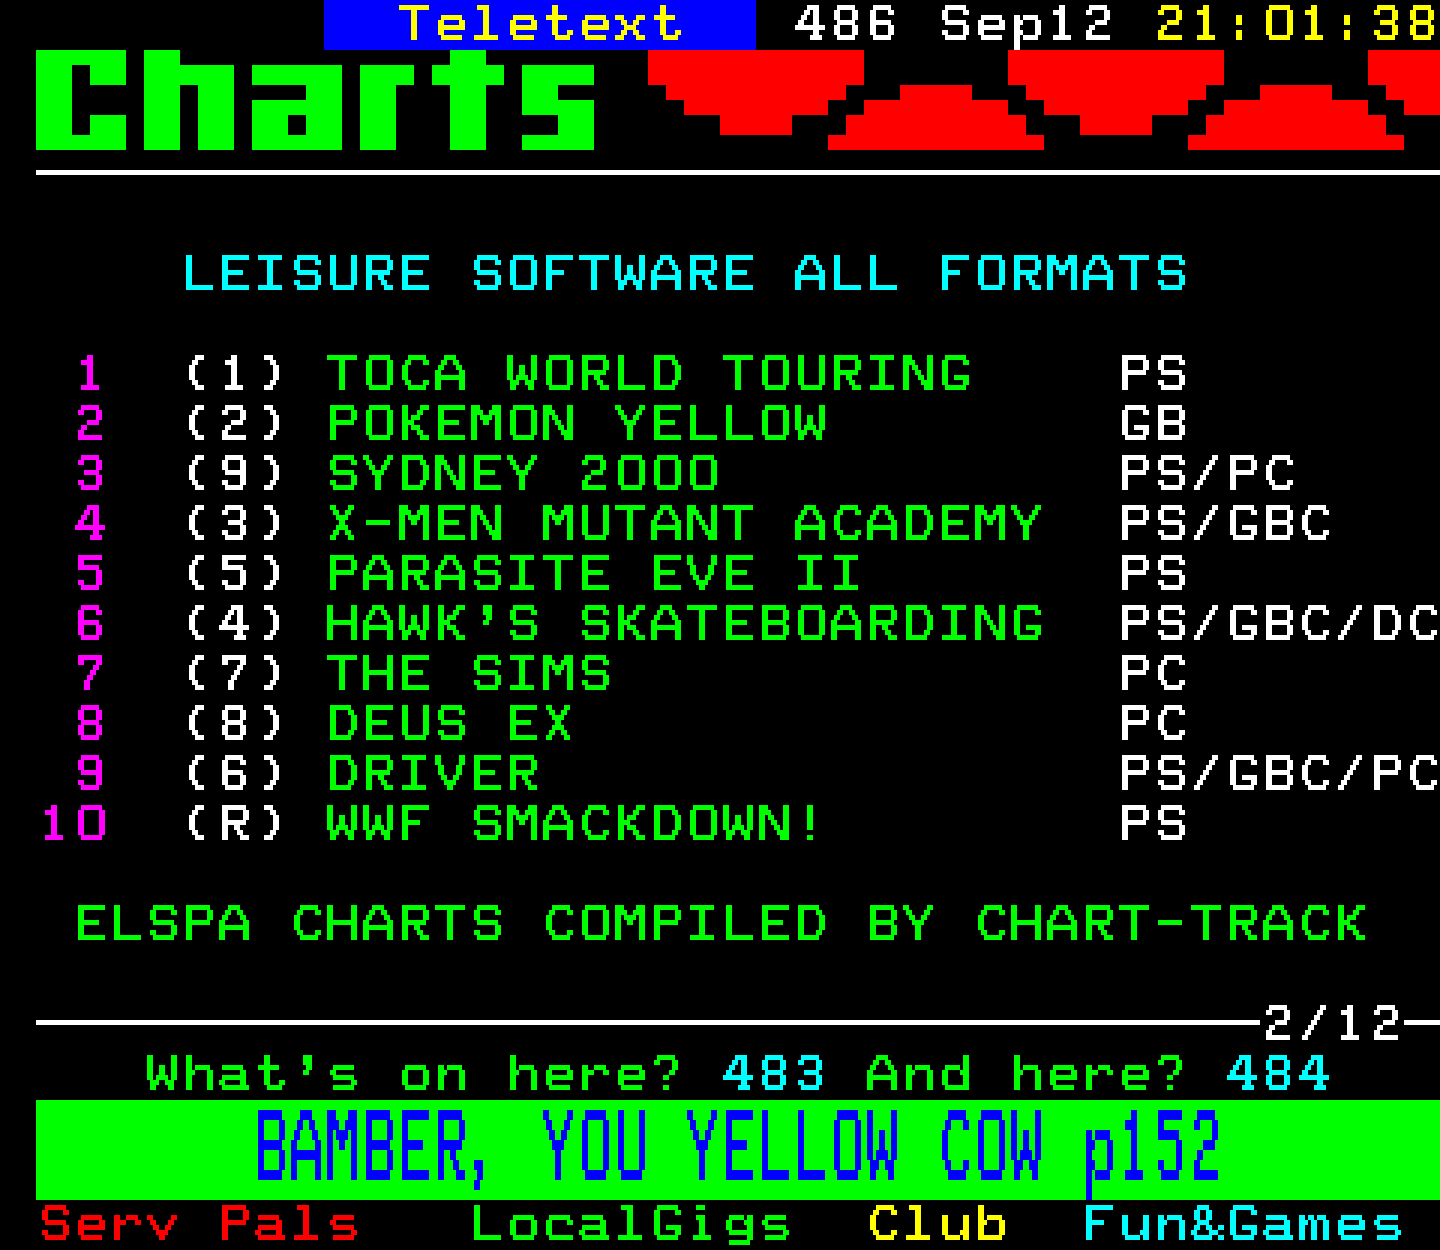This screenshot has height=1250, width=1440.
Task: Click last-week position (9) beside SYDNEY 2000
Action: pyautogui.click(x=234, y=474)
